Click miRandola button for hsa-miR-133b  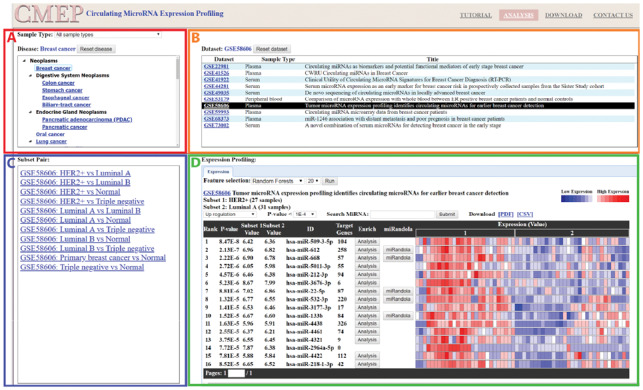pyautogui.click(x=398, y=316)
